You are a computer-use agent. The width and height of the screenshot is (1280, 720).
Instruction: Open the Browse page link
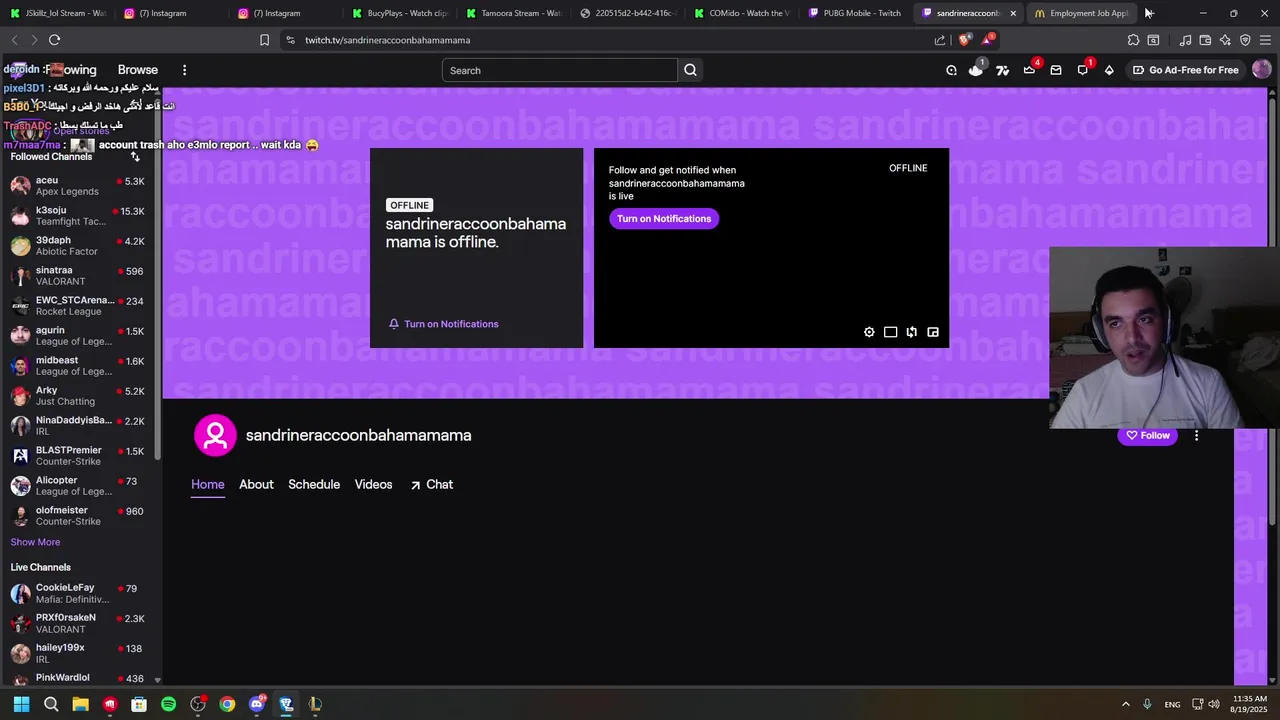138,70
